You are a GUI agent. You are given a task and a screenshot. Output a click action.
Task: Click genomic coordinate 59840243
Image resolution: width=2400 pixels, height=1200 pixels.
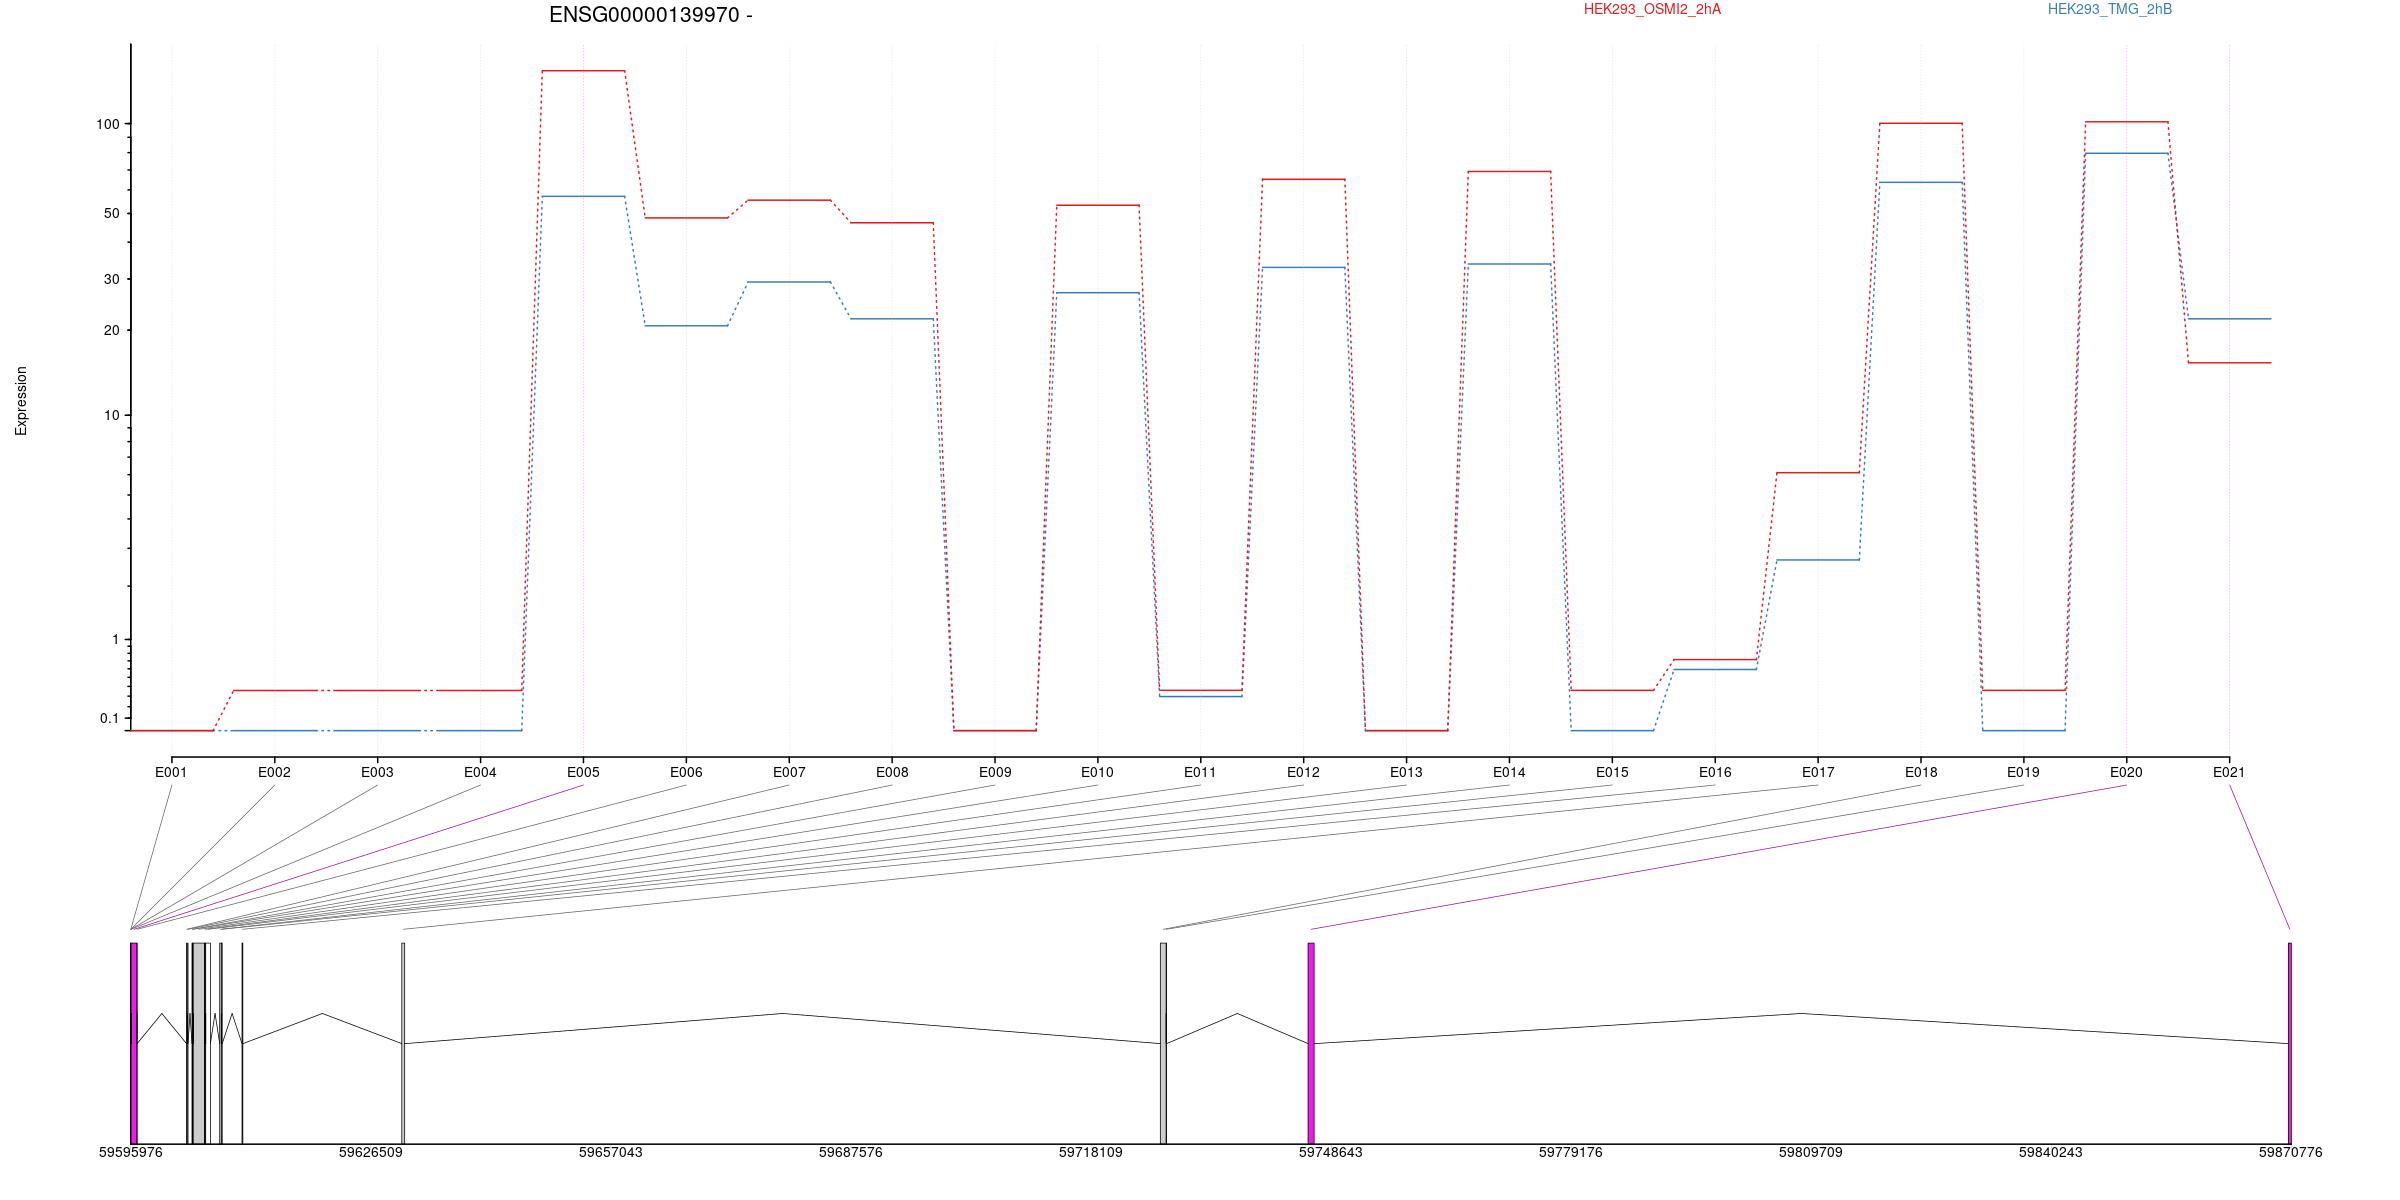[x=2051, y=1152]
